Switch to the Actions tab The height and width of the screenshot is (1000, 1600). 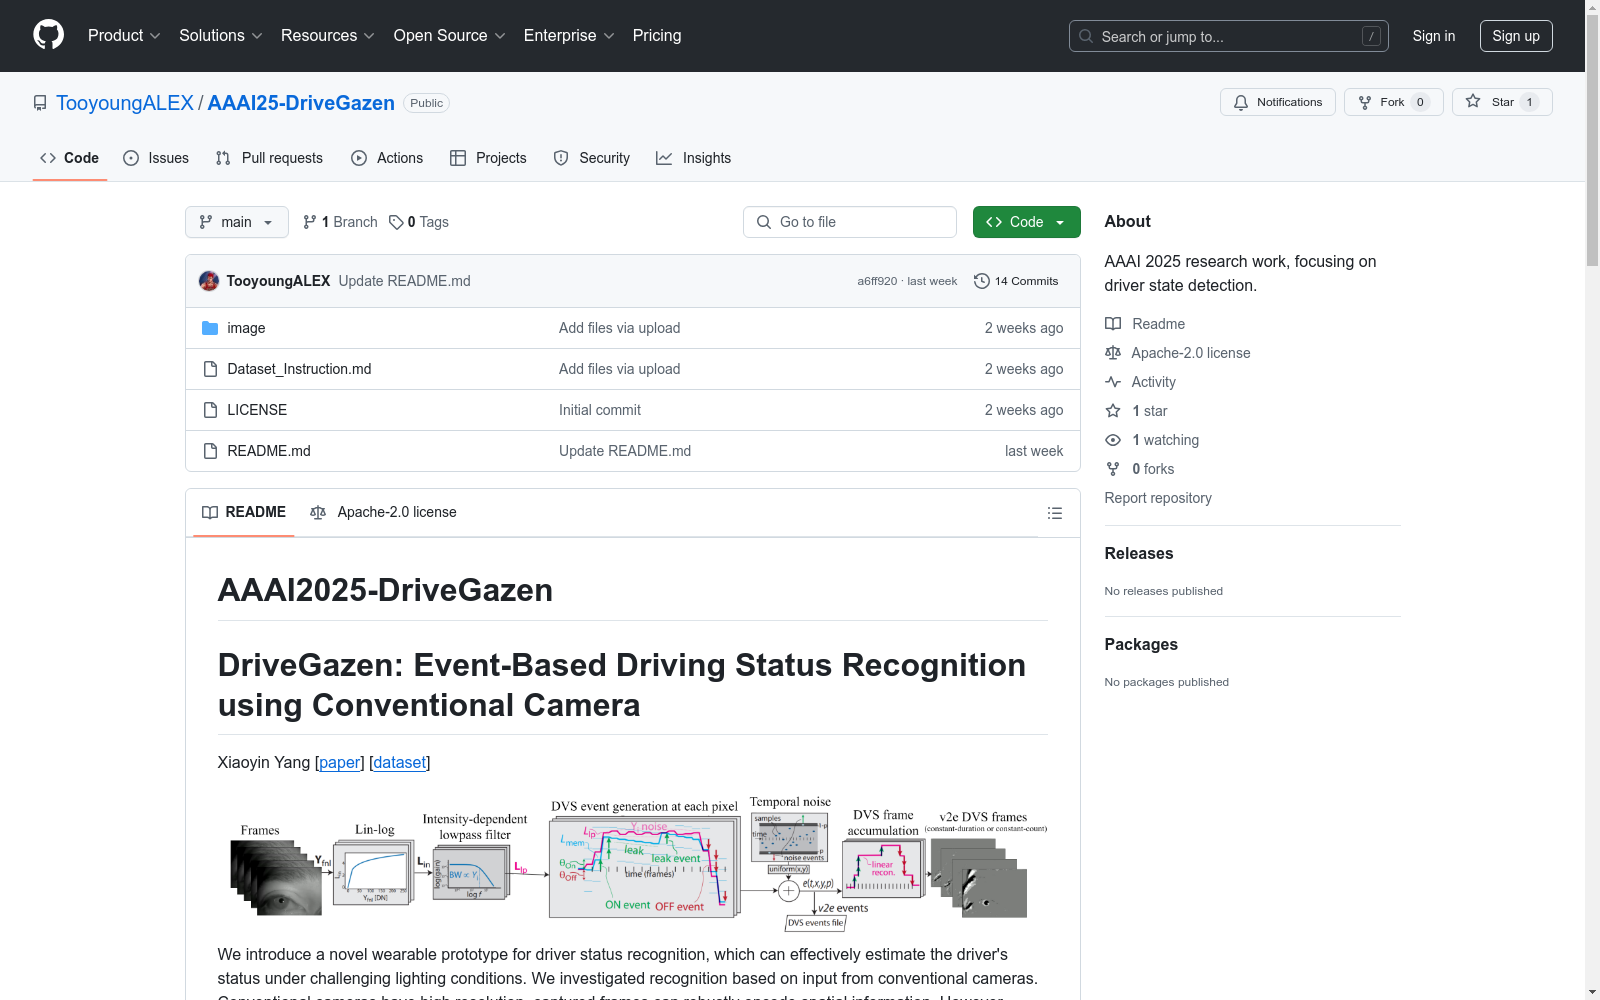(387, 158)
